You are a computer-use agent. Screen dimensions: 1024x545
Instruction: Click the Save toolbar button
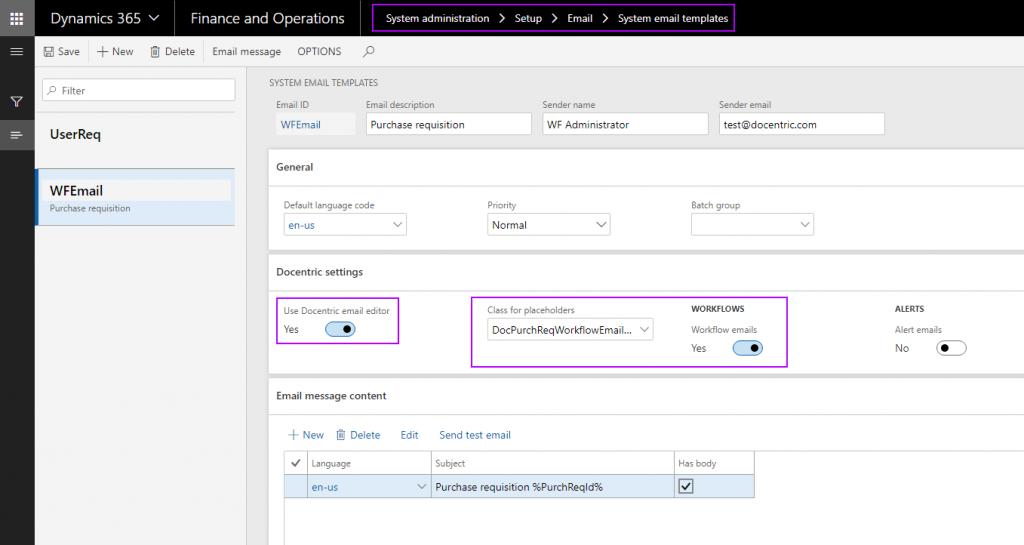pos(61,52)
